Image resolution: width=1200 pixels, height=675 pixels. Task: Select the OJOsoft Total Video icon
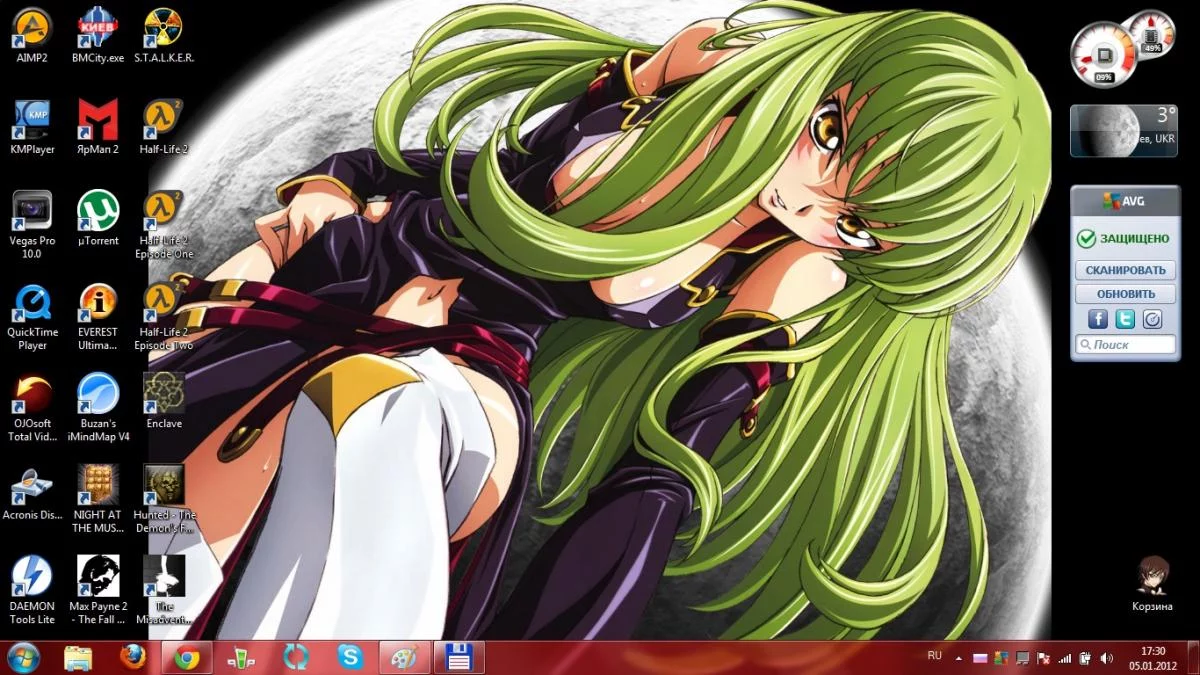(x=32, y=408)
